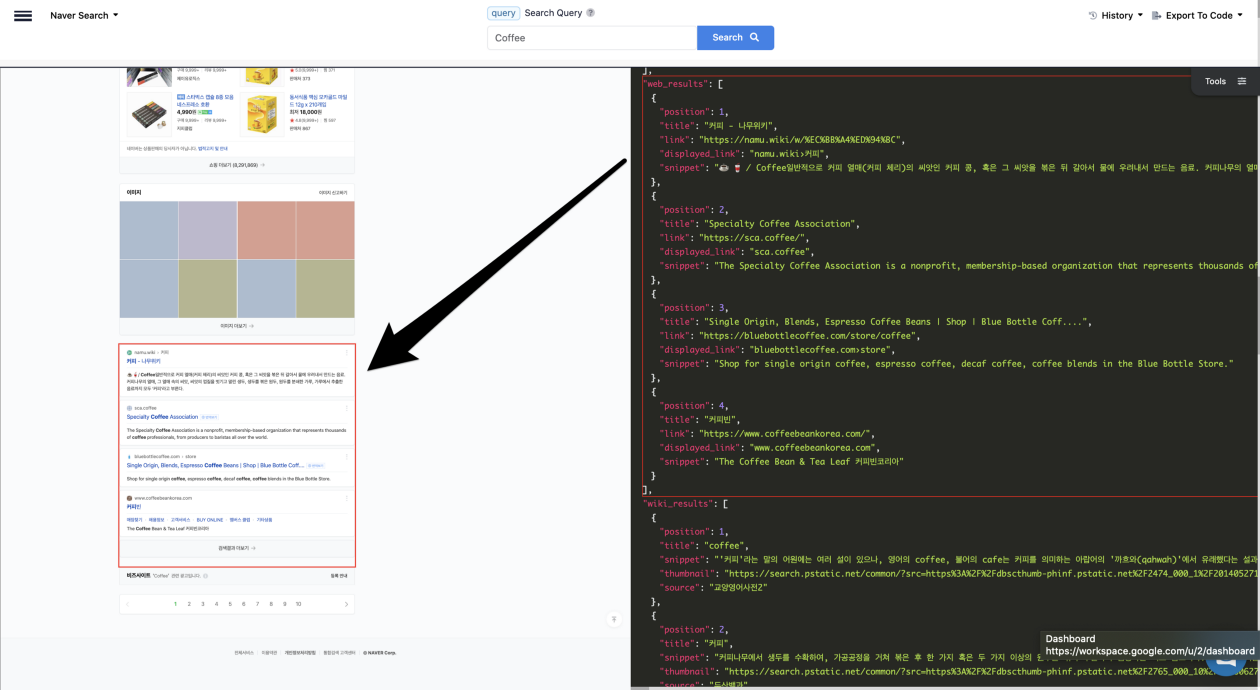The width and height of the screenshot is (1260, 690).
Task: Click the 이미지 더보기 more images link
Action: tap(237, 326)
